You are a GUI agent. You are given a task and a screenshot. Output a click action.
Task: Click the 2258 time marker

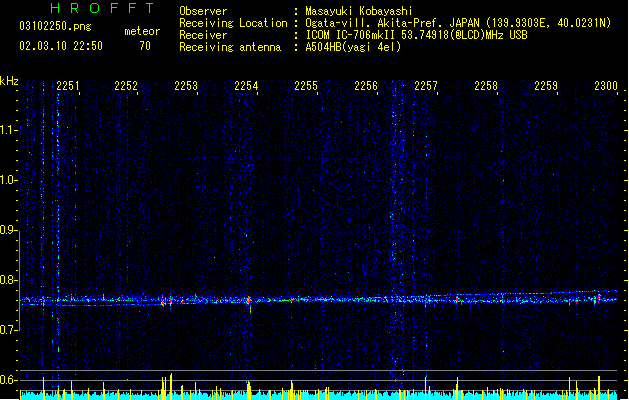pos(486,86)
